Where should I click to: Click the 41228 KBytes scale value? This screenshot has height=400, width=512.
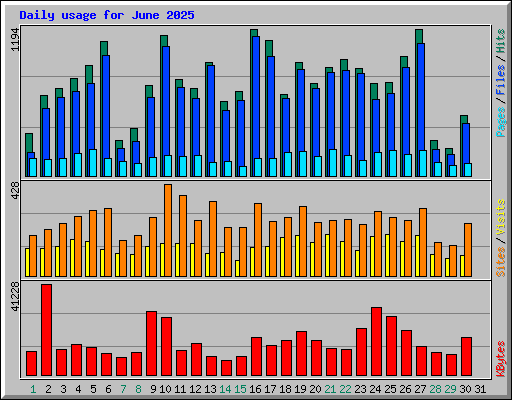15,296
